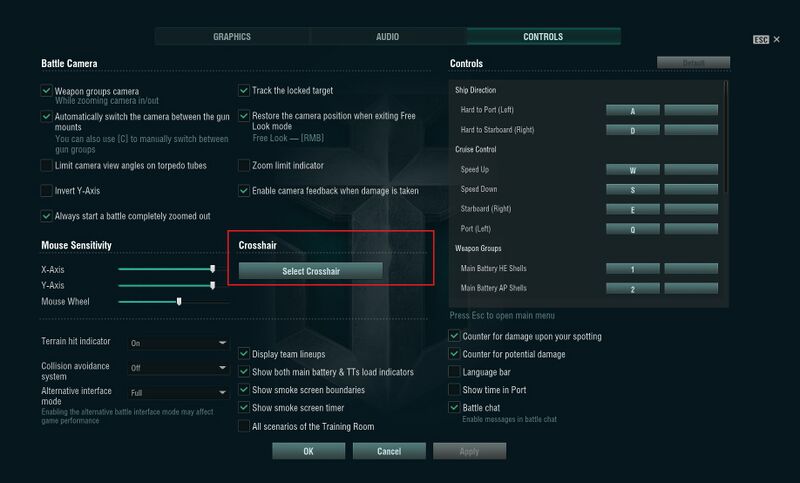This screenshot has height=483, width=800.
Task: Enable Language bar checkbox
Action: (454, 372)
